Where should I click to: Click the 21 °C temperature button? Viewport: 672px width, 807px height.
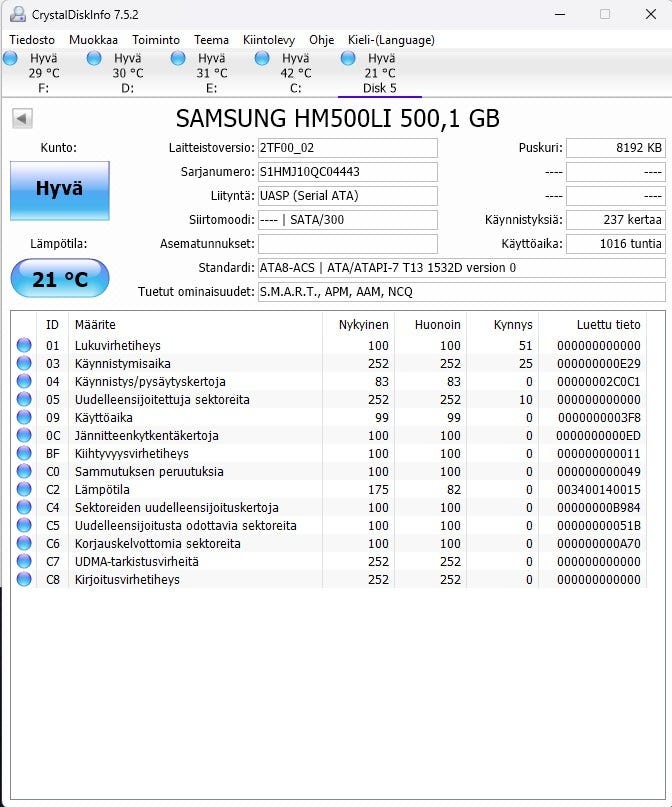pyautogui.click(x=60, y=278)
